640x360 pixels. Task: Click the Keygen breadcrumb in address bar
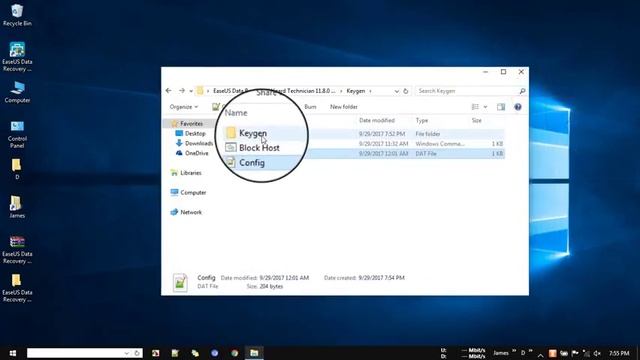tap(356, 91)
